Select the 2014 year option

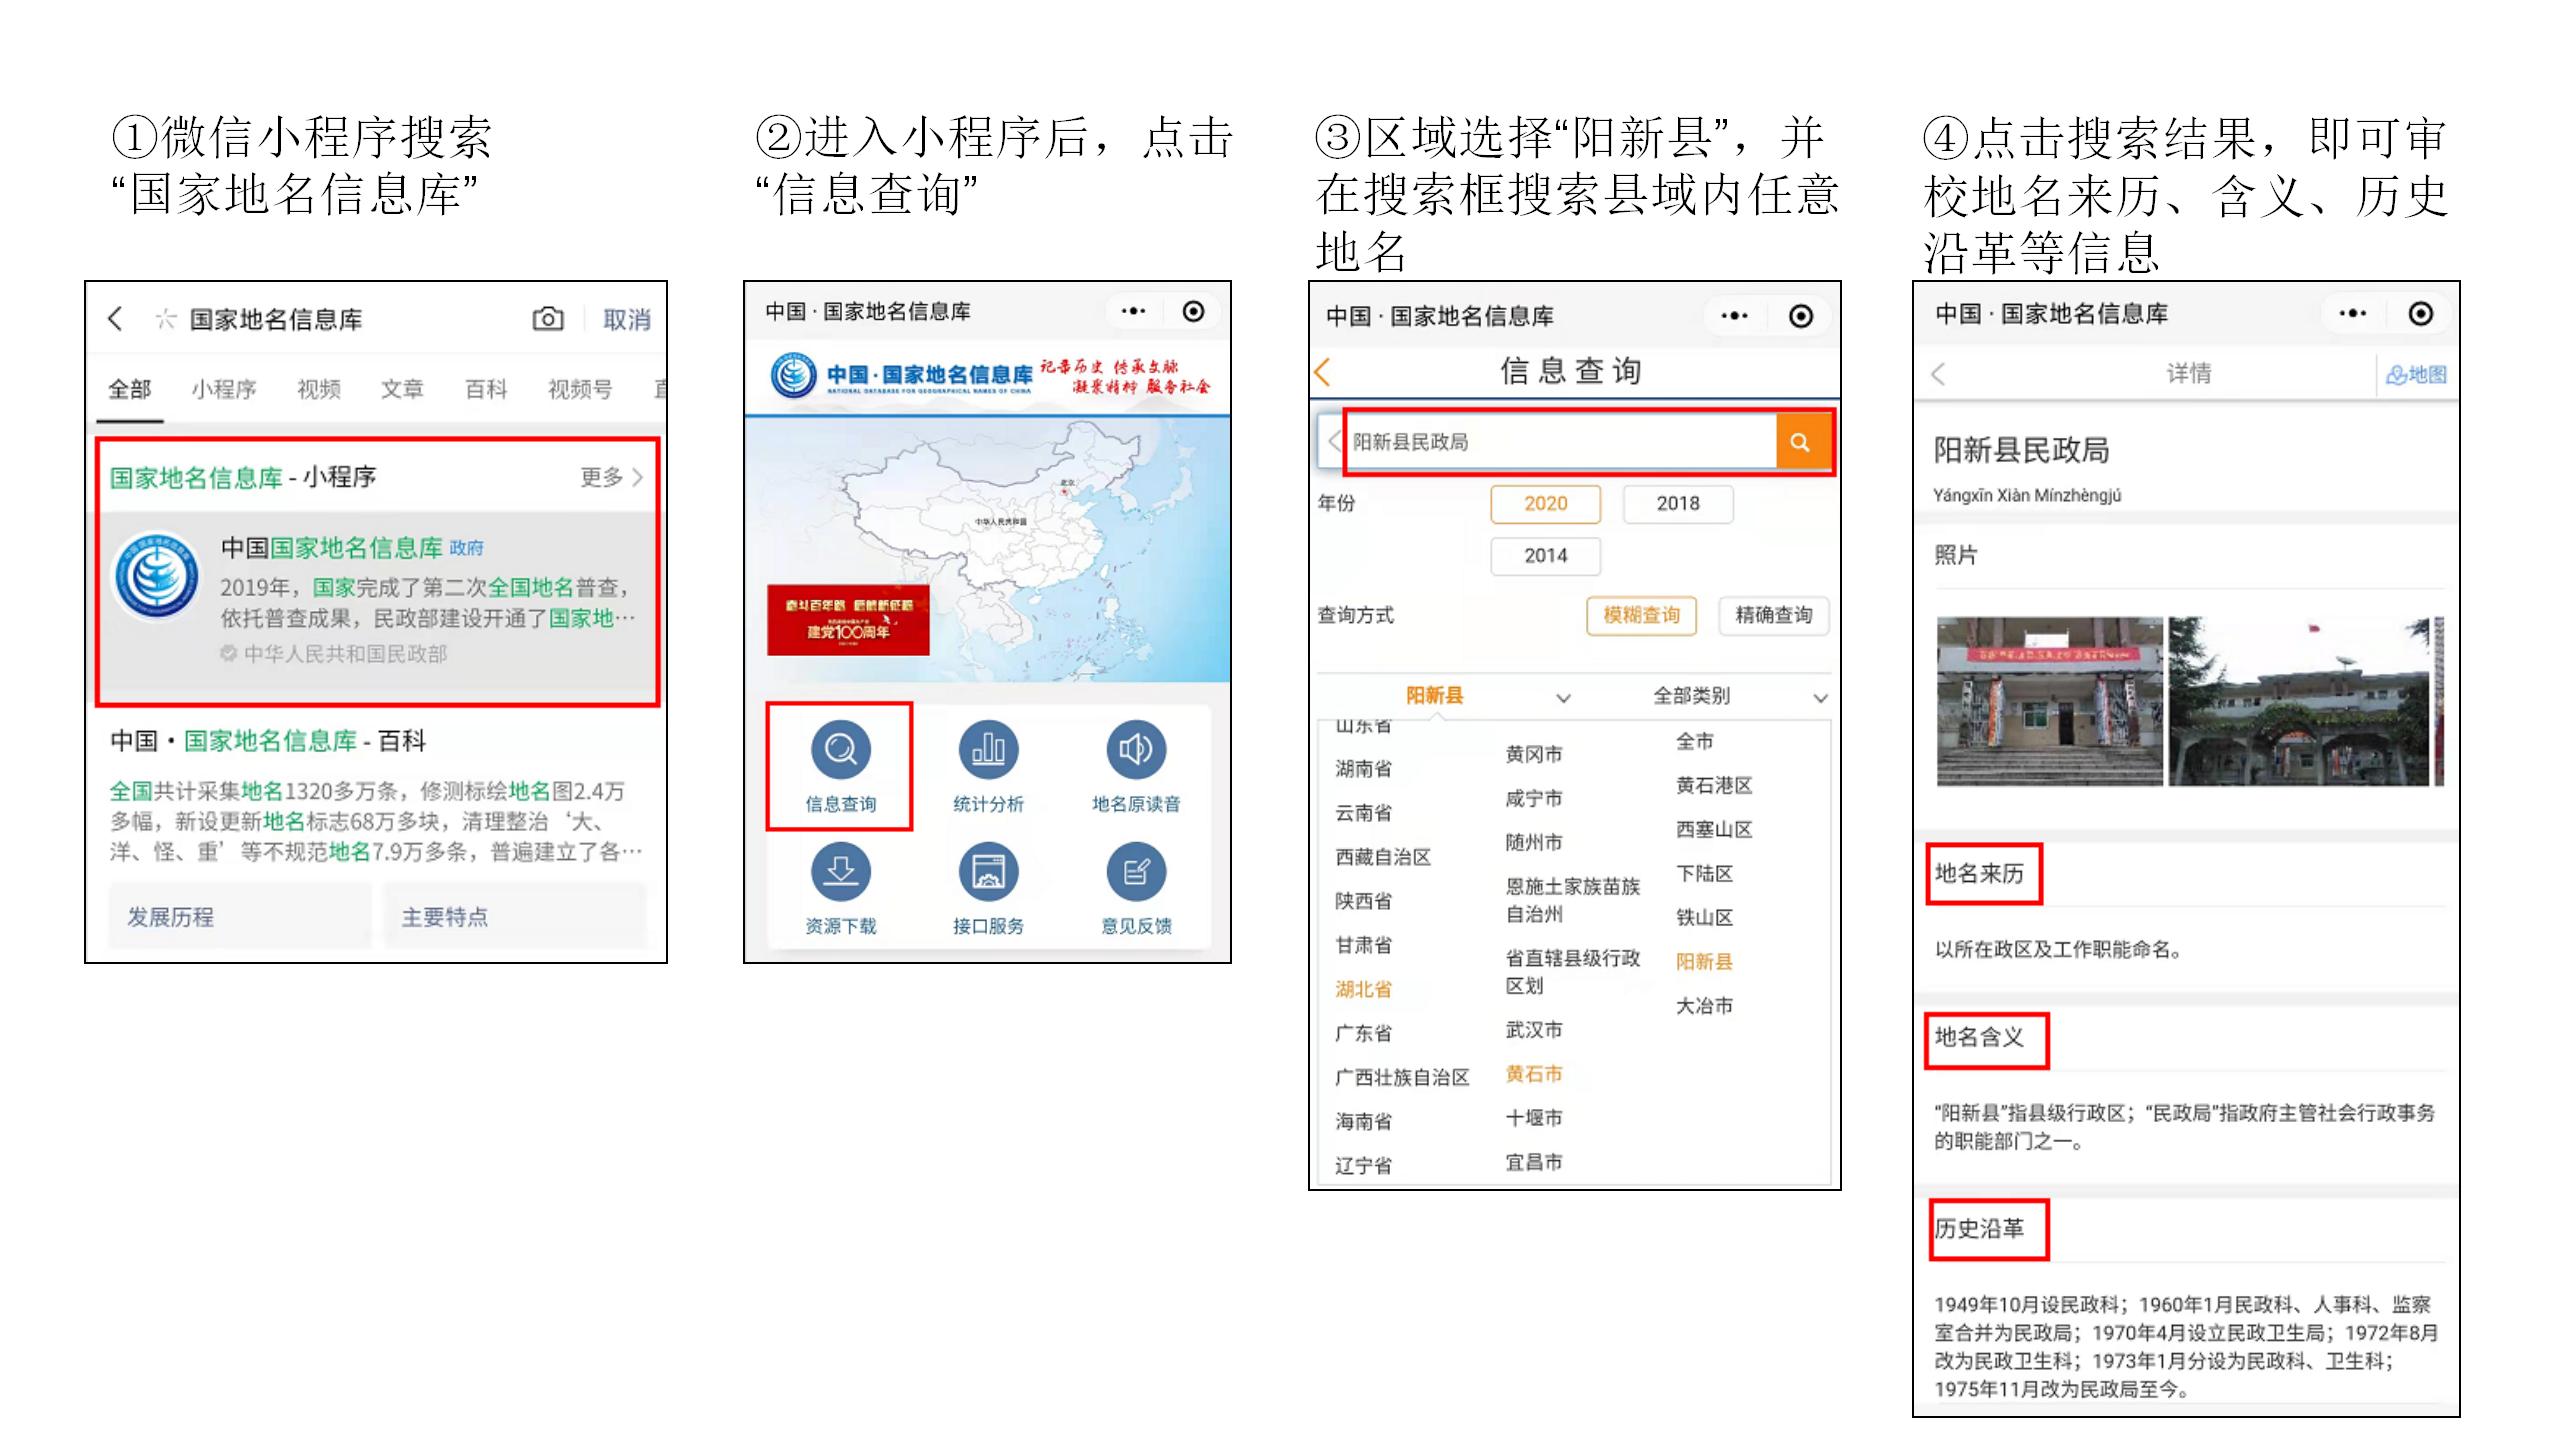1545,556
